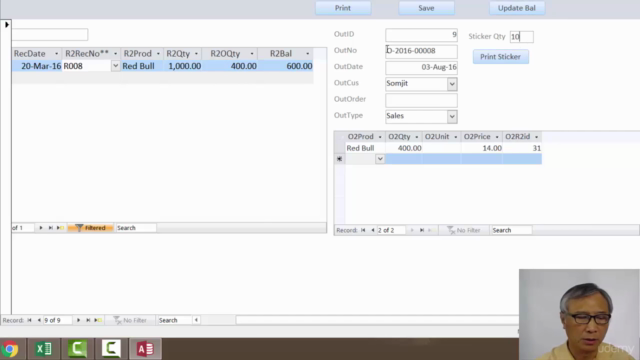
Task: Add new record in R2 subform navigation
Action: [60, 228]
